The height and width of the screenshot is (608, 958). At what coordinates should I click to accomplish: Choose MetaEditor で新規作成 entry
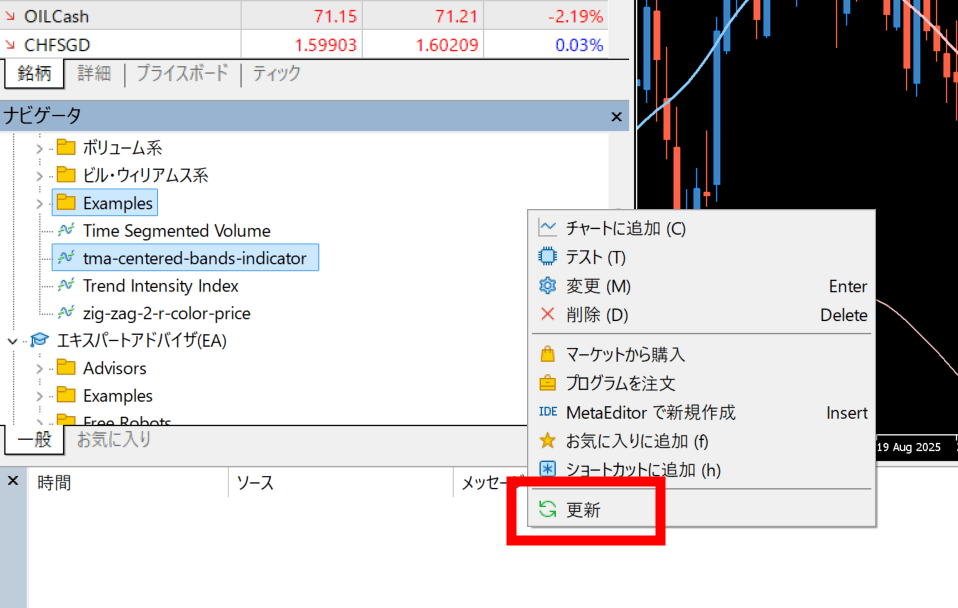tap(703, 412)
